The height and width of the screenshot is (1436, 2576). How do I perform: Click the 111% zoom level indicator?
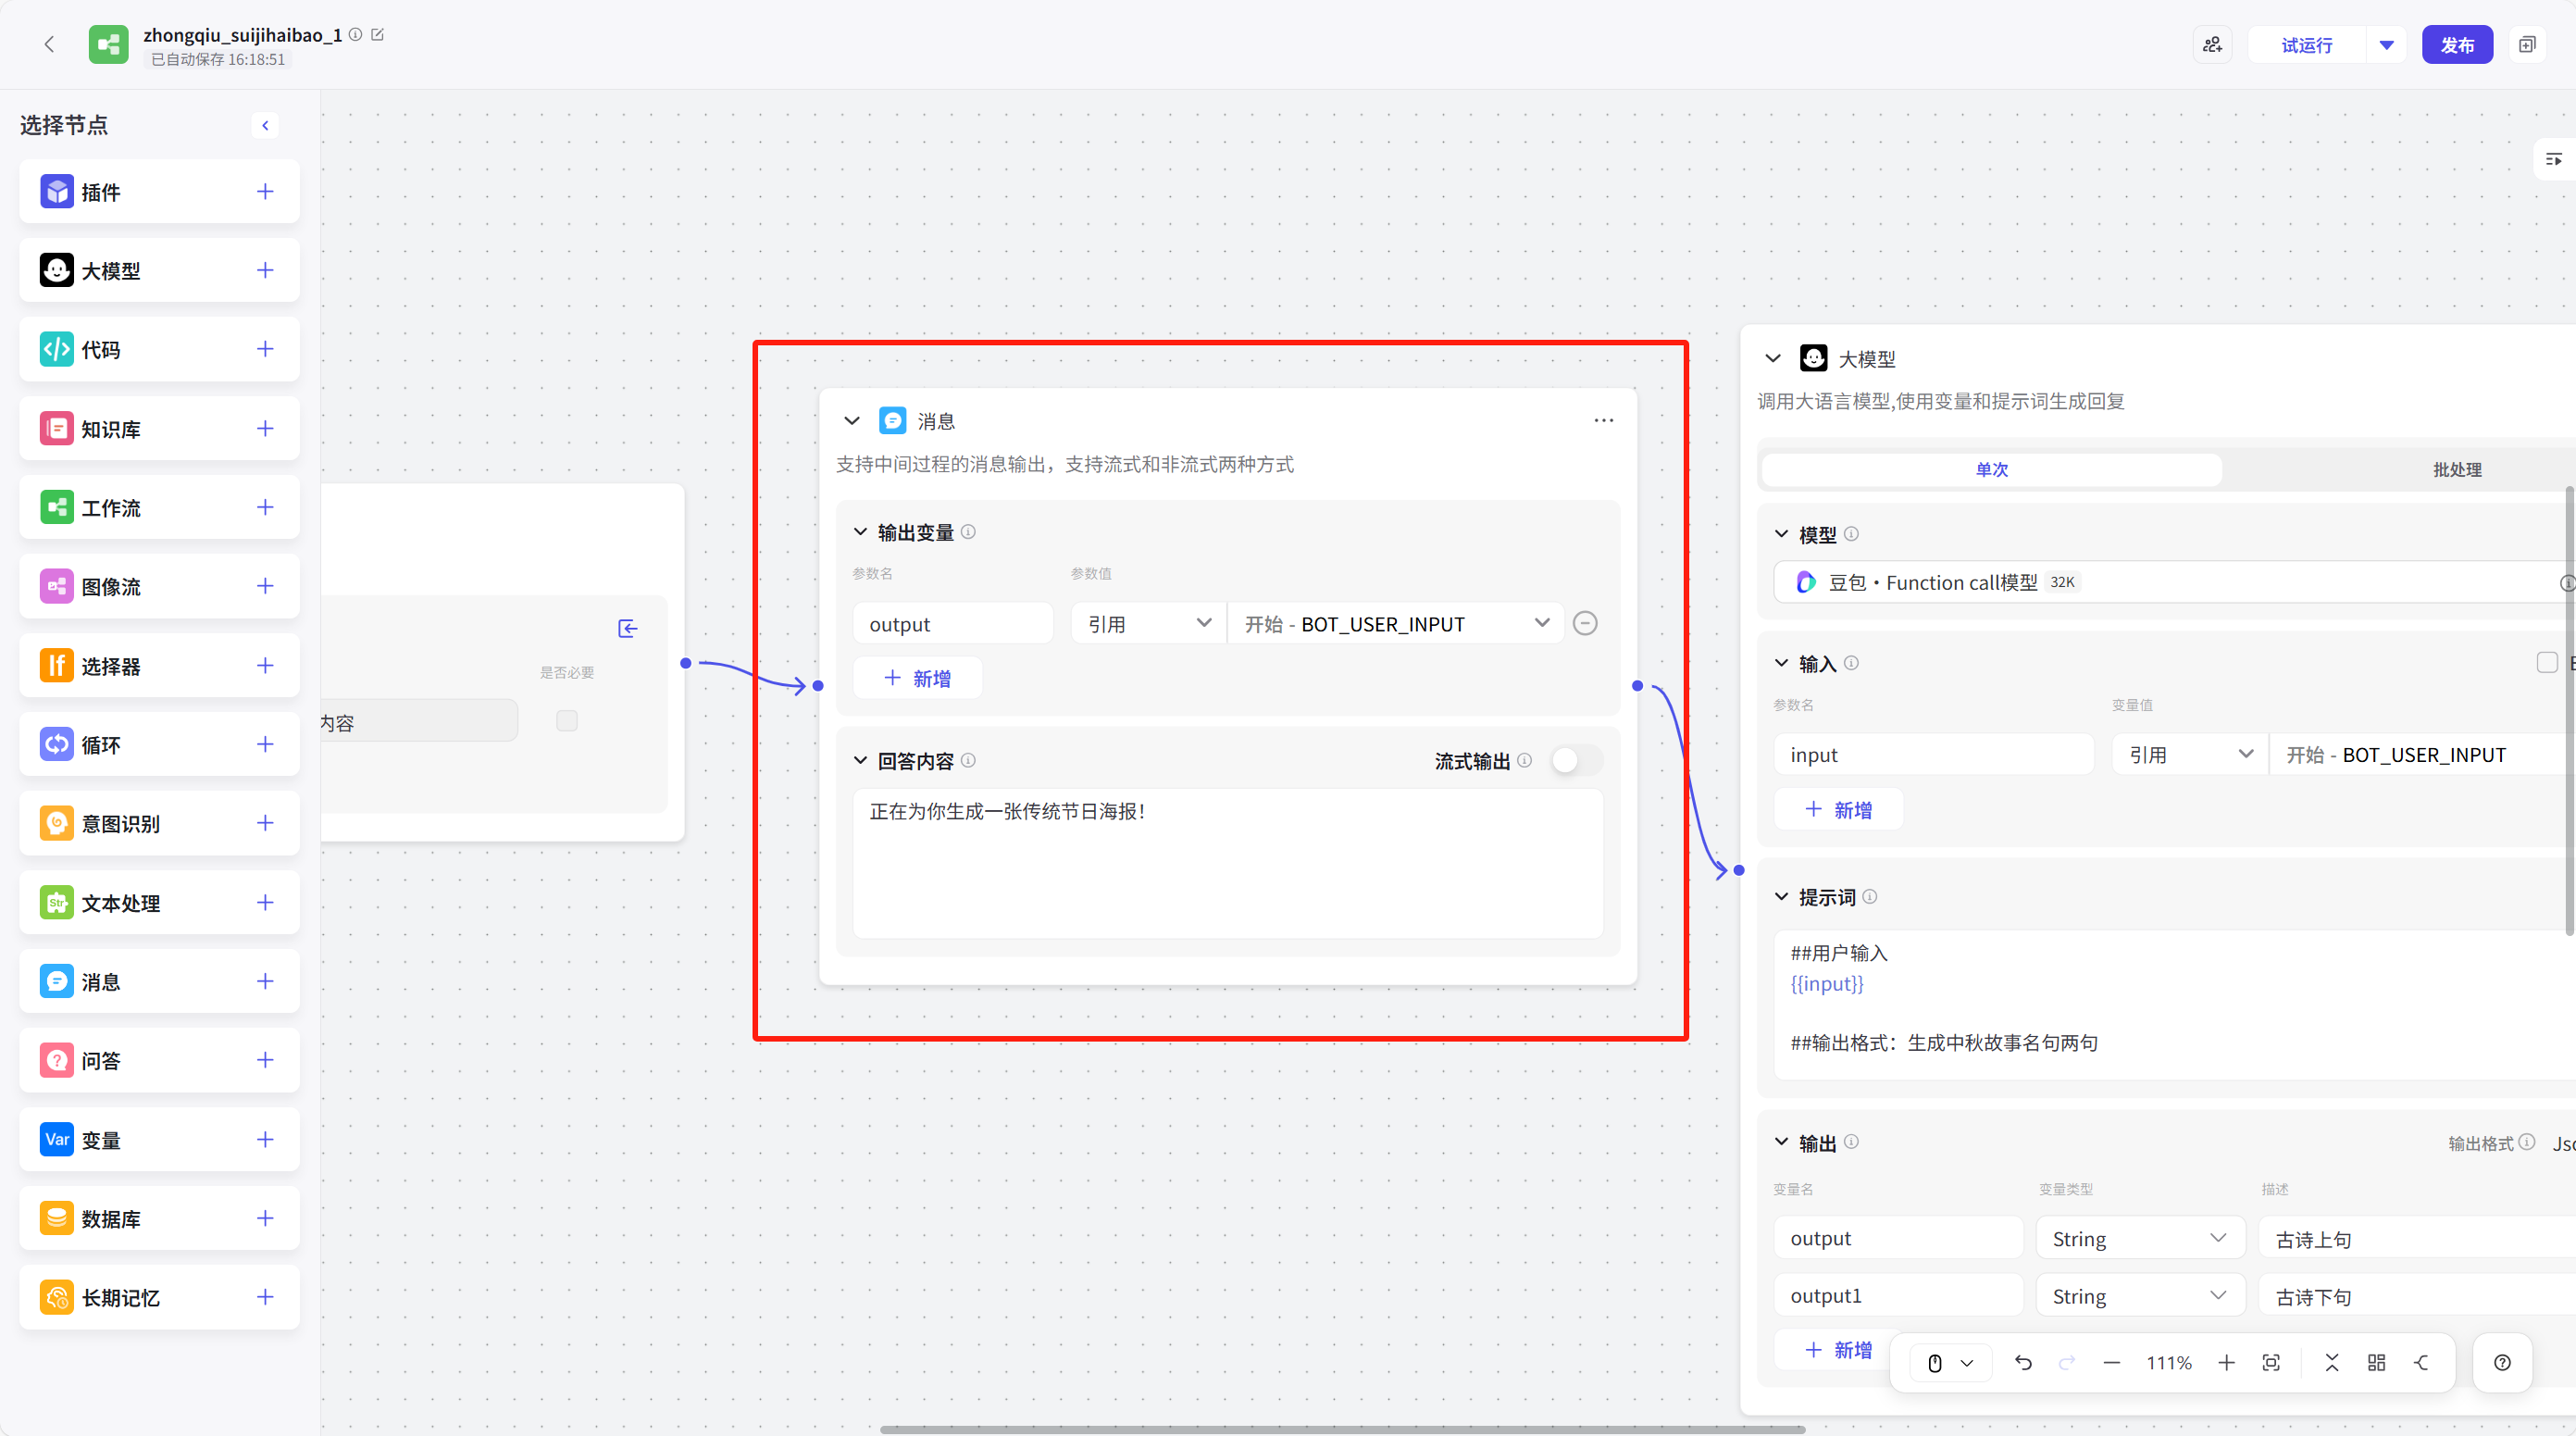coord(2168,1363)
